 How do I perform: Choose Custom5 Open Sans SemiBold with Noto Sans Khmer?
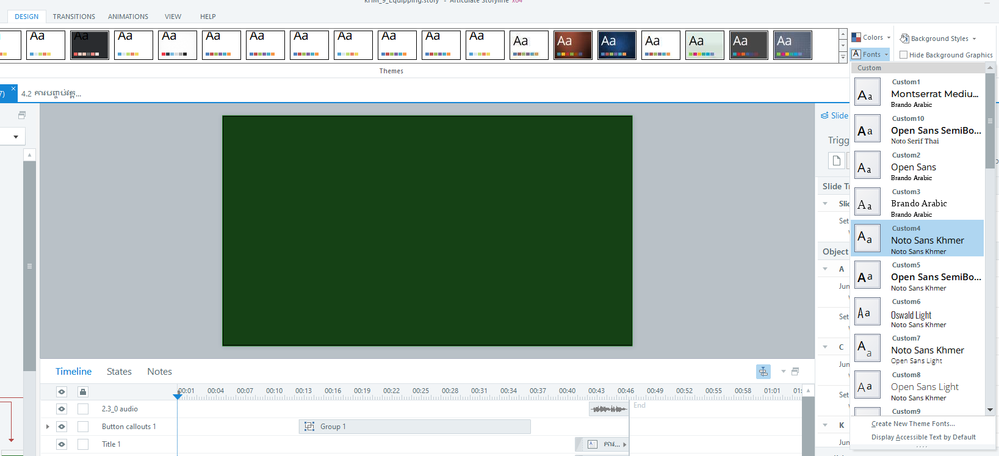coord(917,275)
